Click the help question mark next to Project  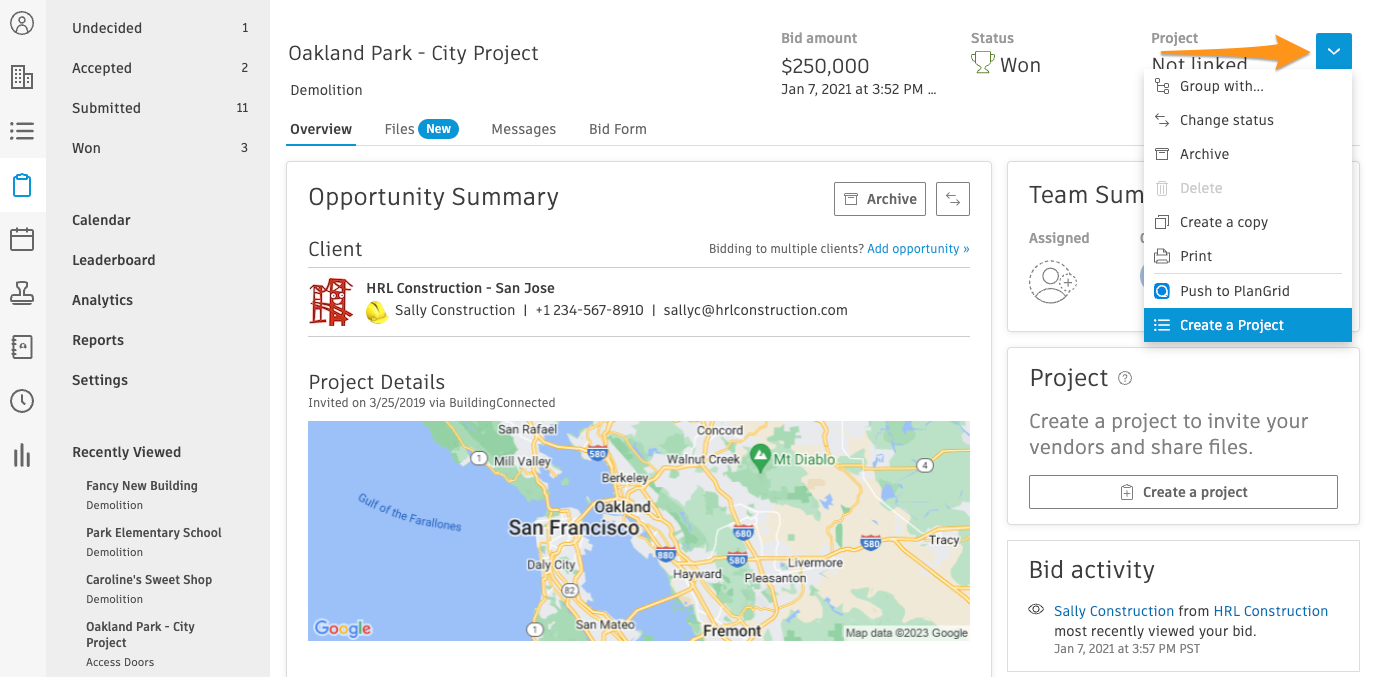point(1125,378)
